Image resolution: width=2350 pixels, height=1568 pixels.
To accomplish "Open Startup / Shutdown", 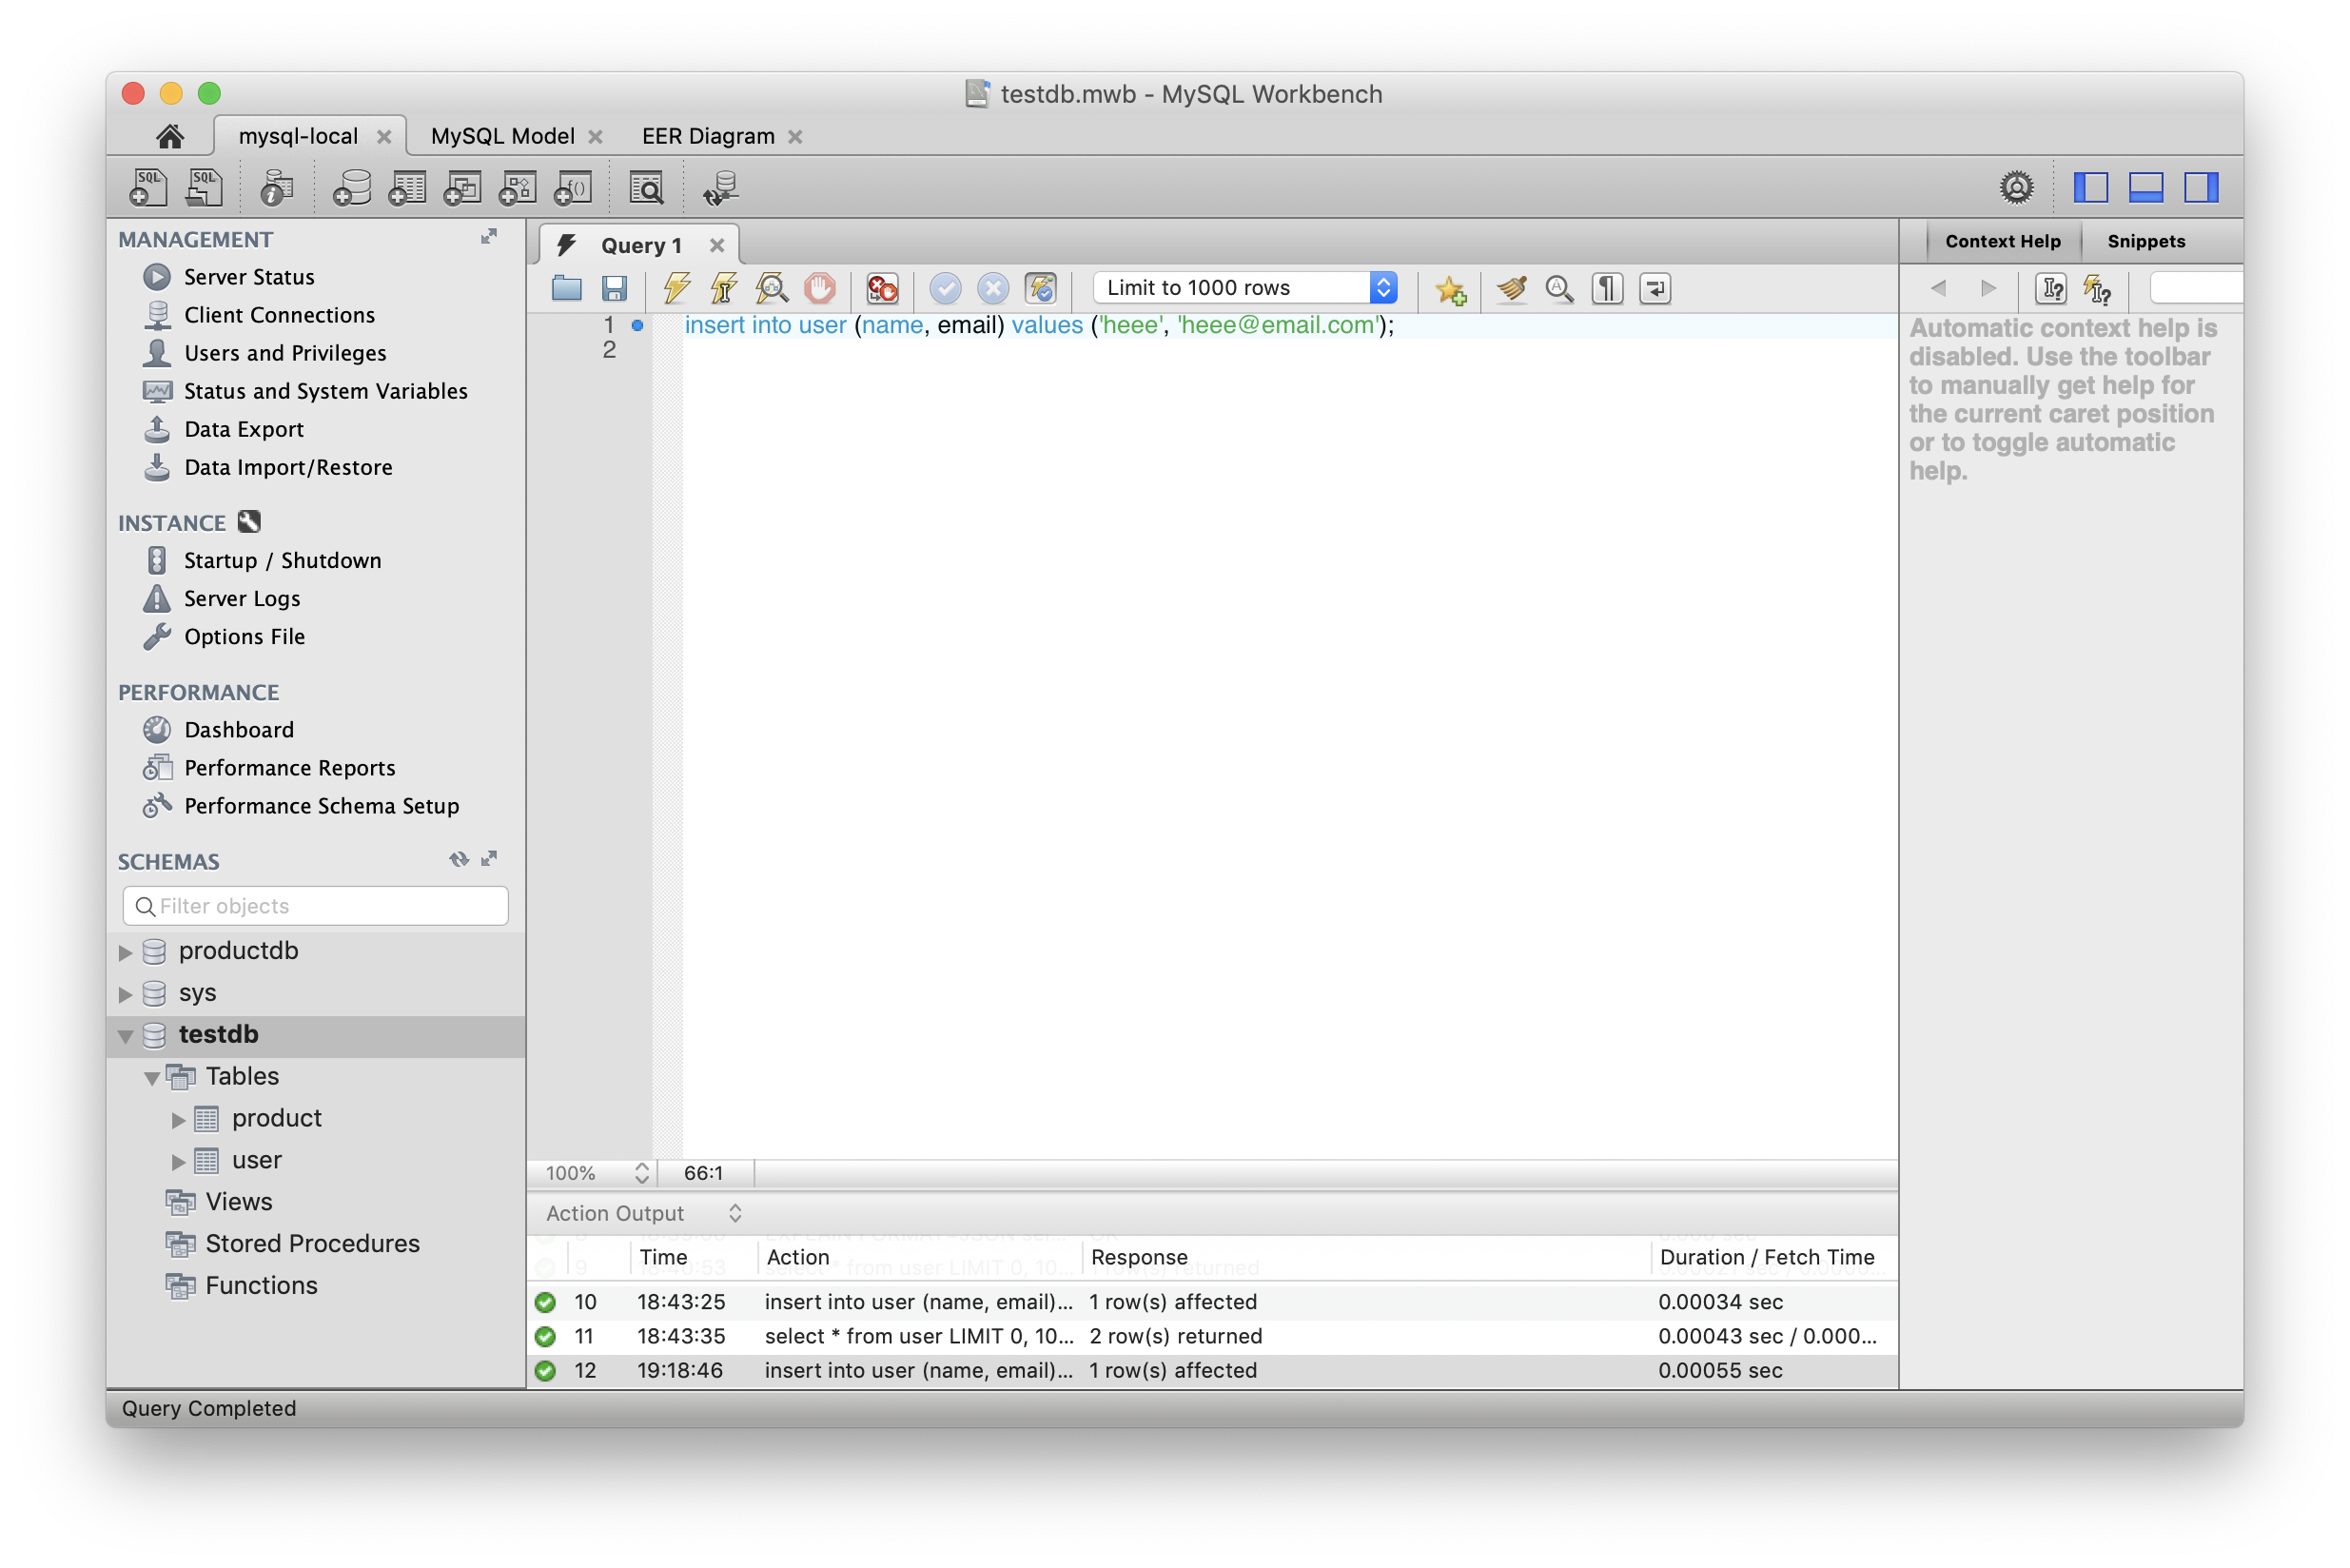I will pos(283,561).
